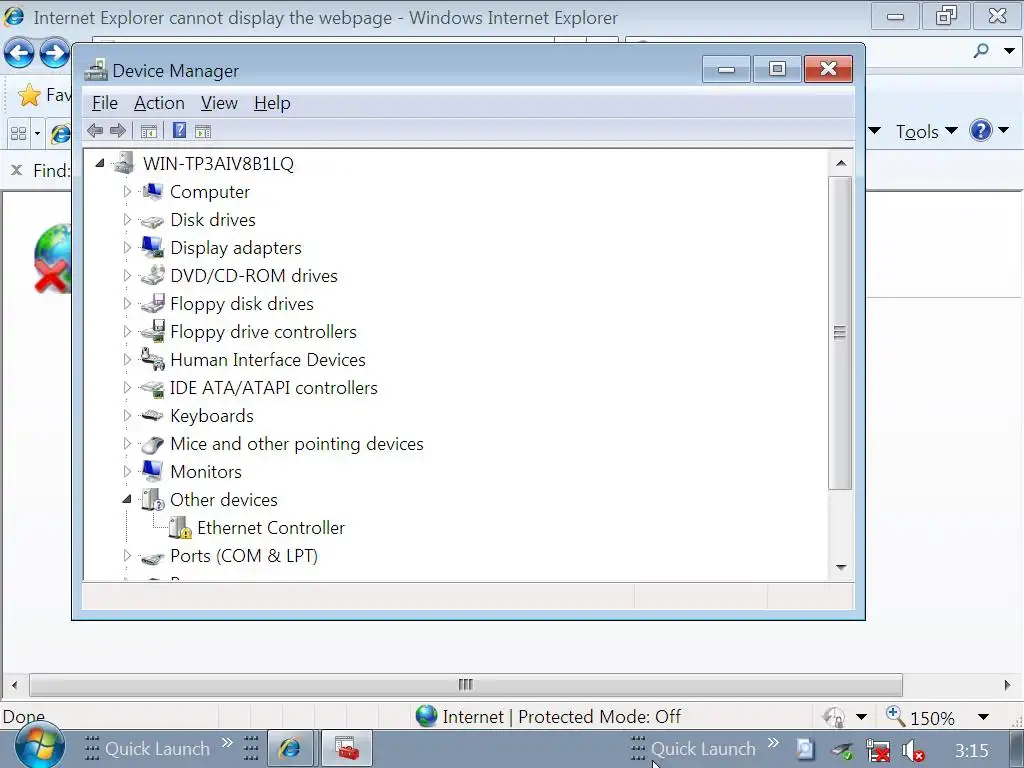Expand the DVD/CD-ROM drives node
Viewport: 1024px width, 768px height.
[127, 276]
